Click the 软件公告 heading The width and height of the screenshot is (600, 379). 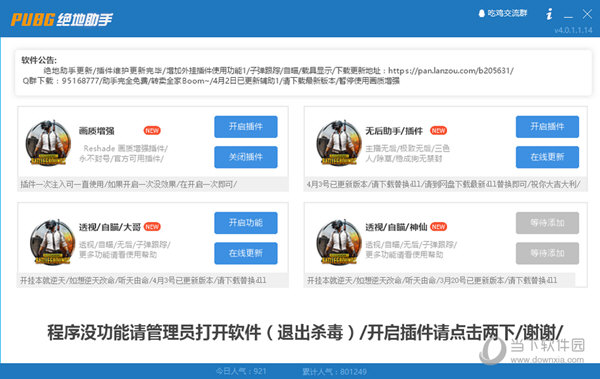[39, 60]
